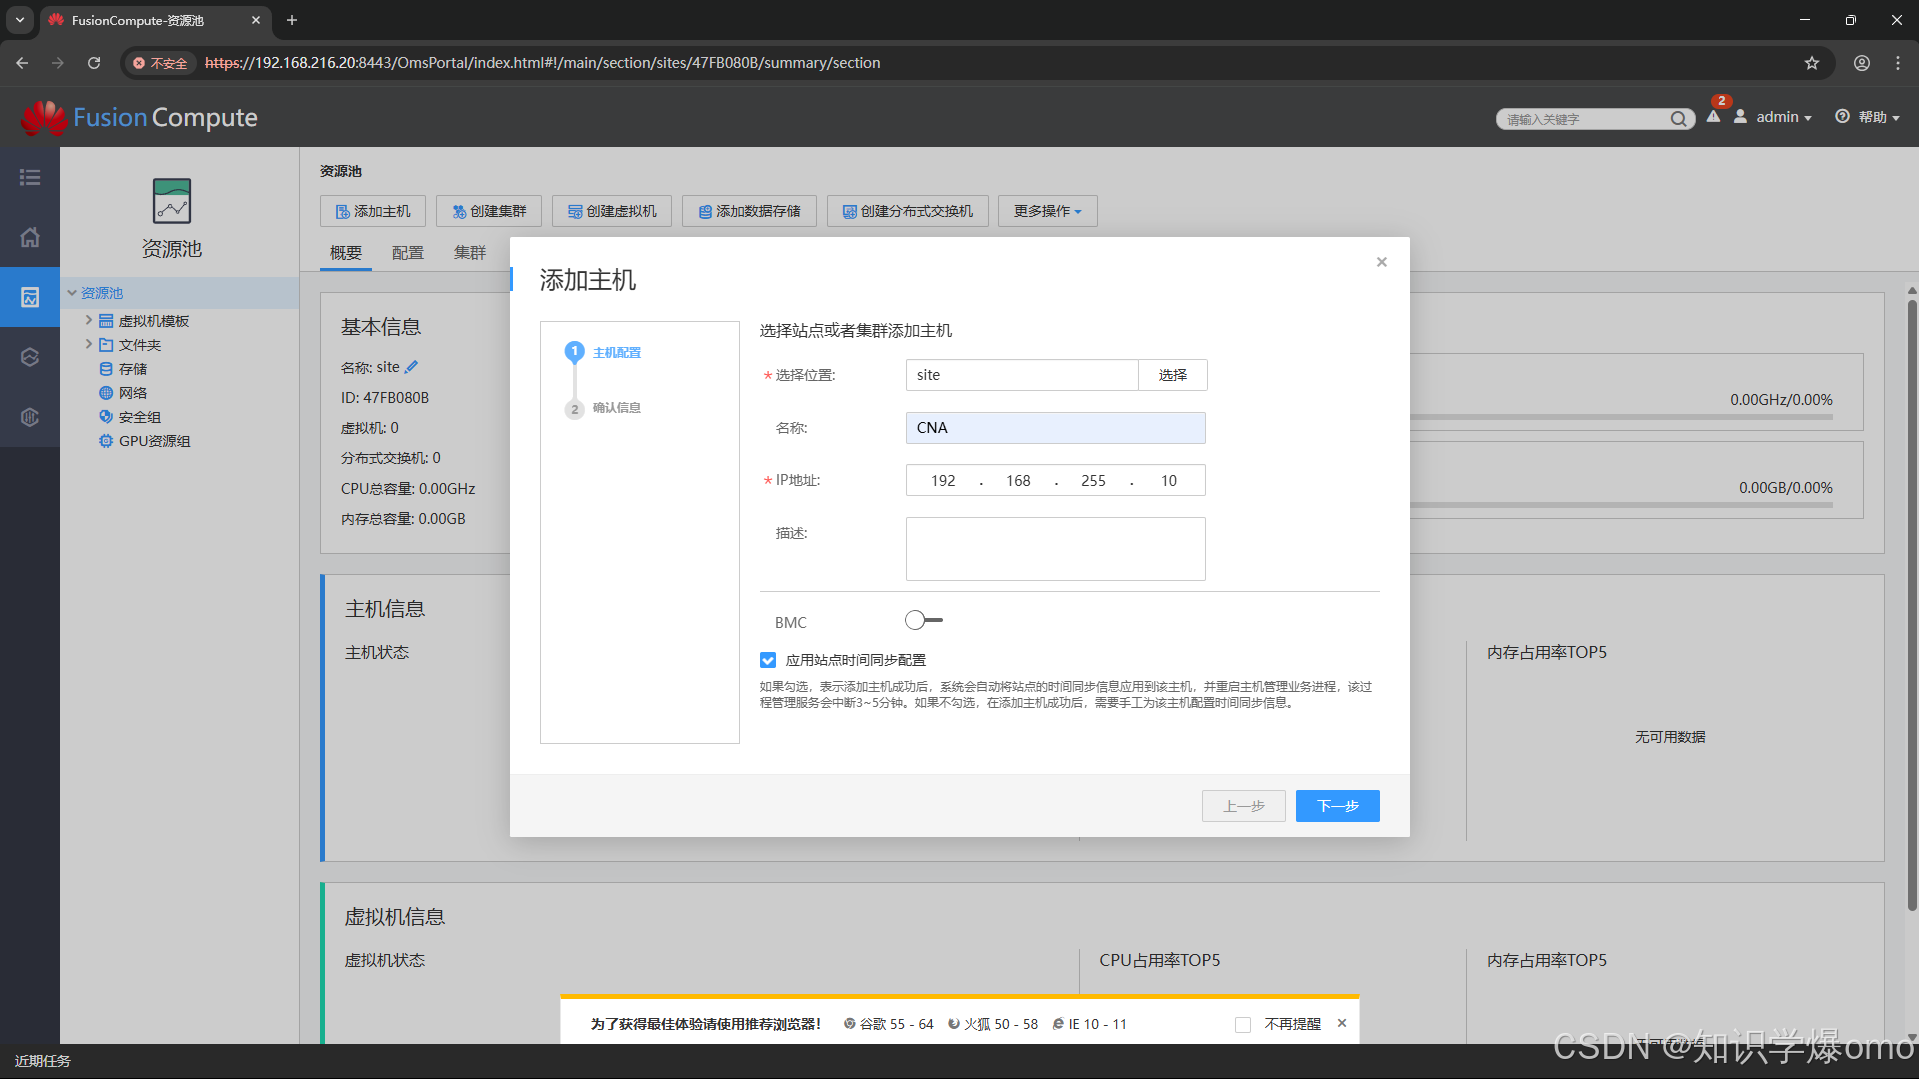
Task: Click the search magnifier icon
Action: pyautogui.click(x=1678, y=119)
